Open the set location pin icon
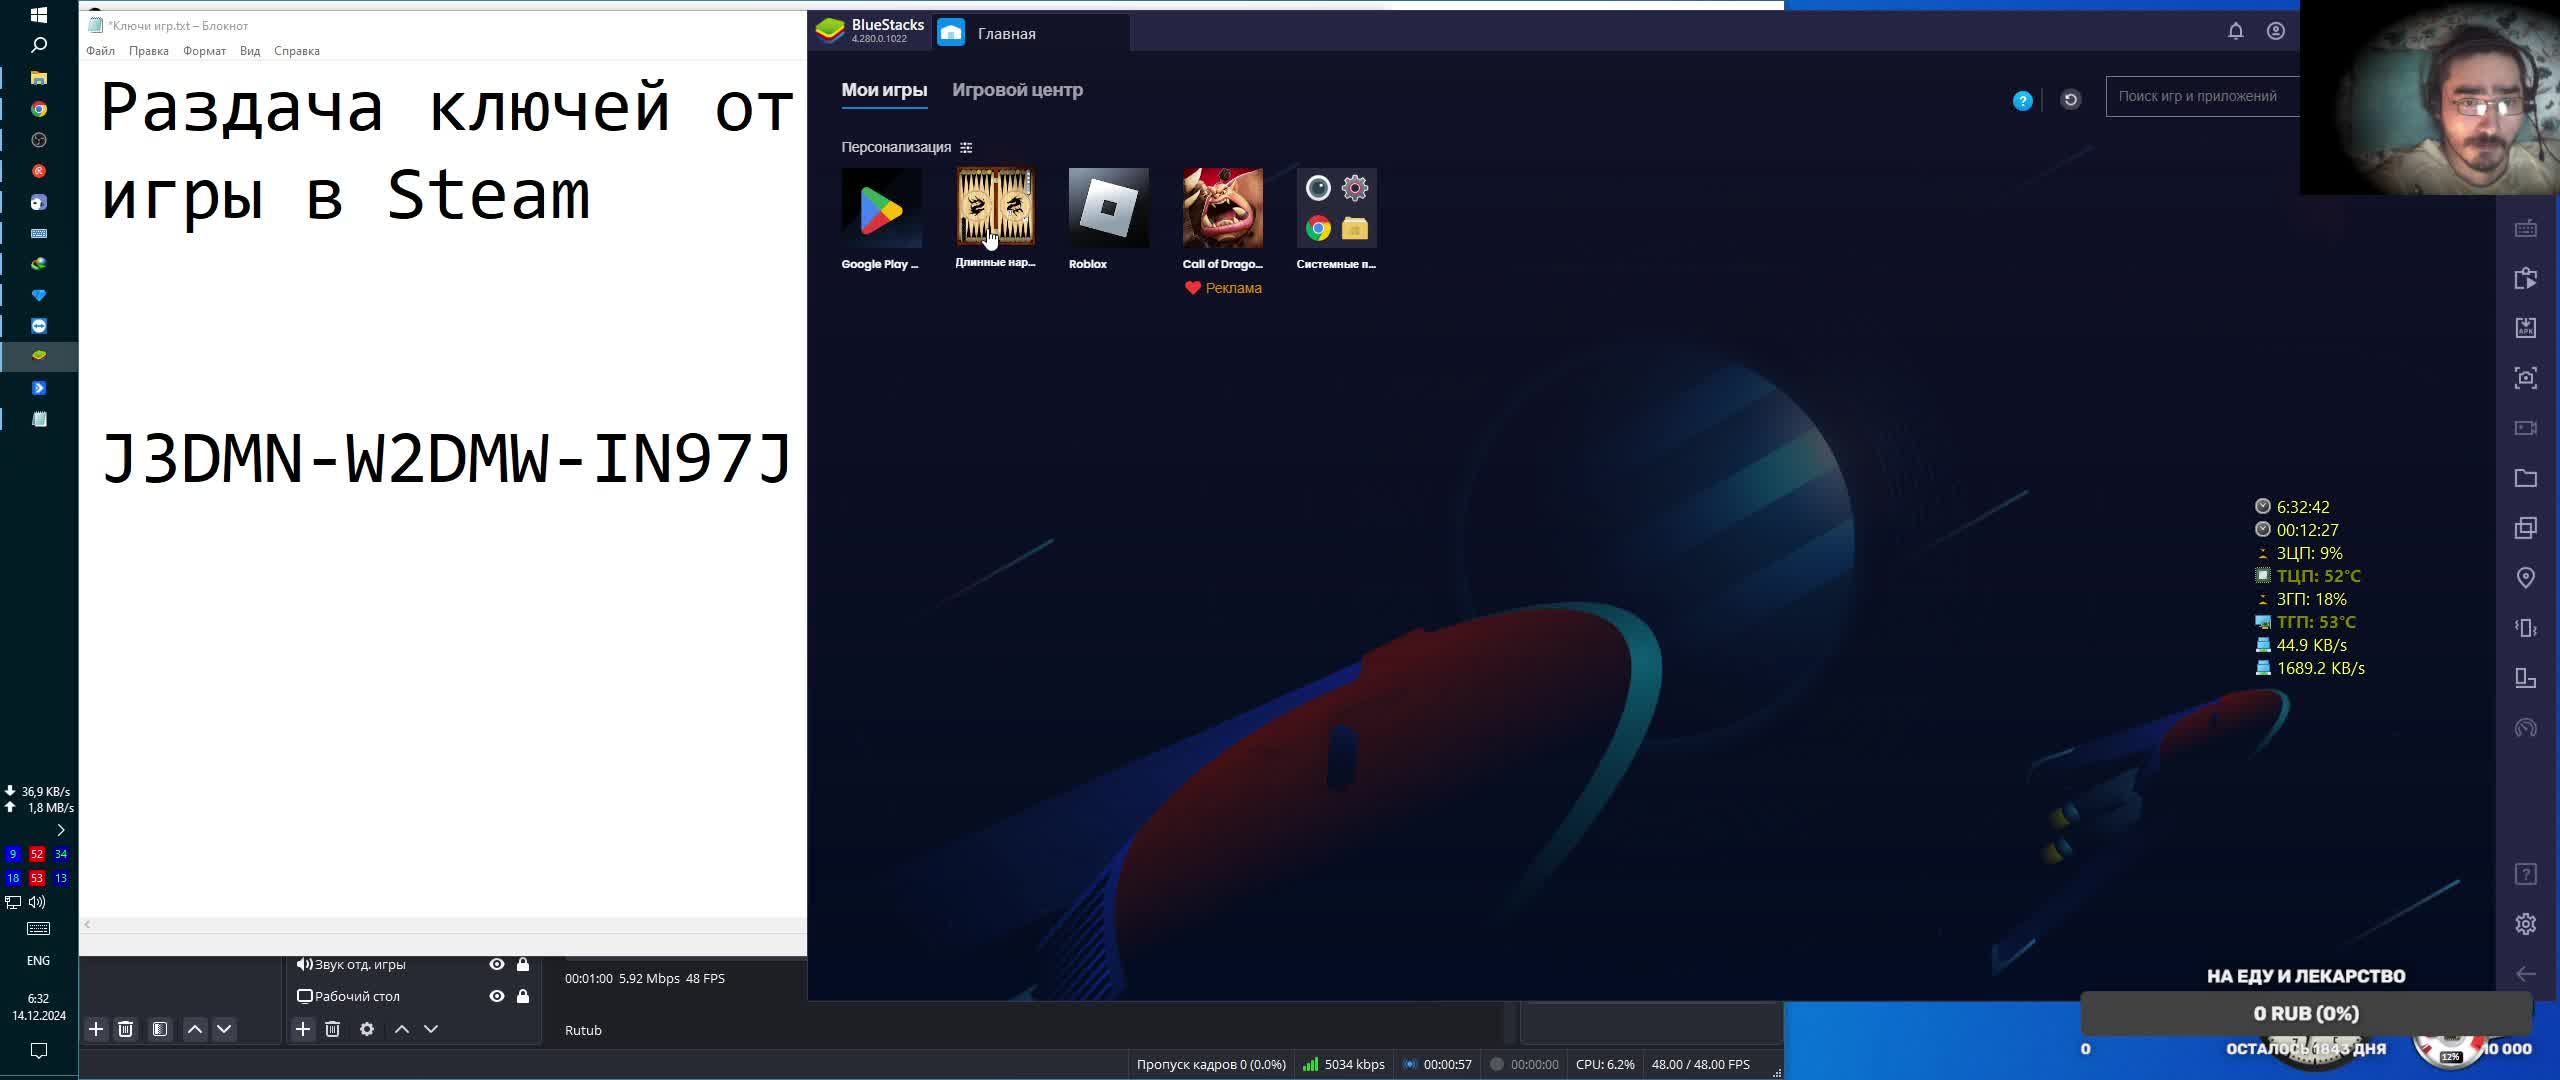The height and width of the screenshot is (1080, 2560). click(2525, 578)
